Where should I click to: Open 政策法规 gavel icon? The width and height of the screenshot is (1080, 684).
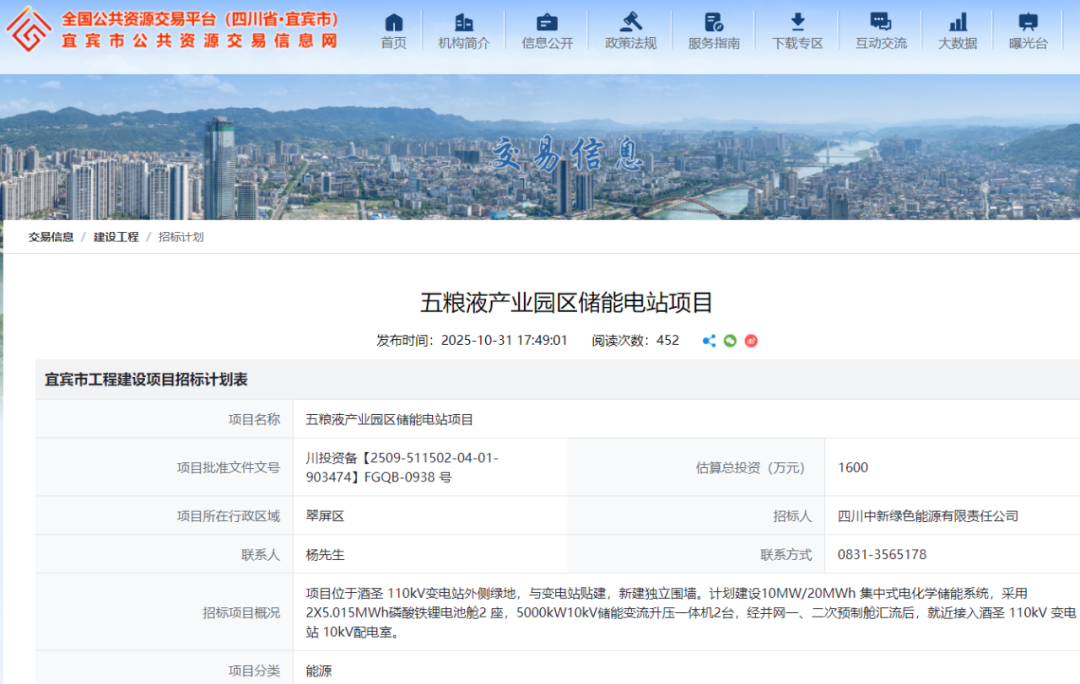(630, 22)
